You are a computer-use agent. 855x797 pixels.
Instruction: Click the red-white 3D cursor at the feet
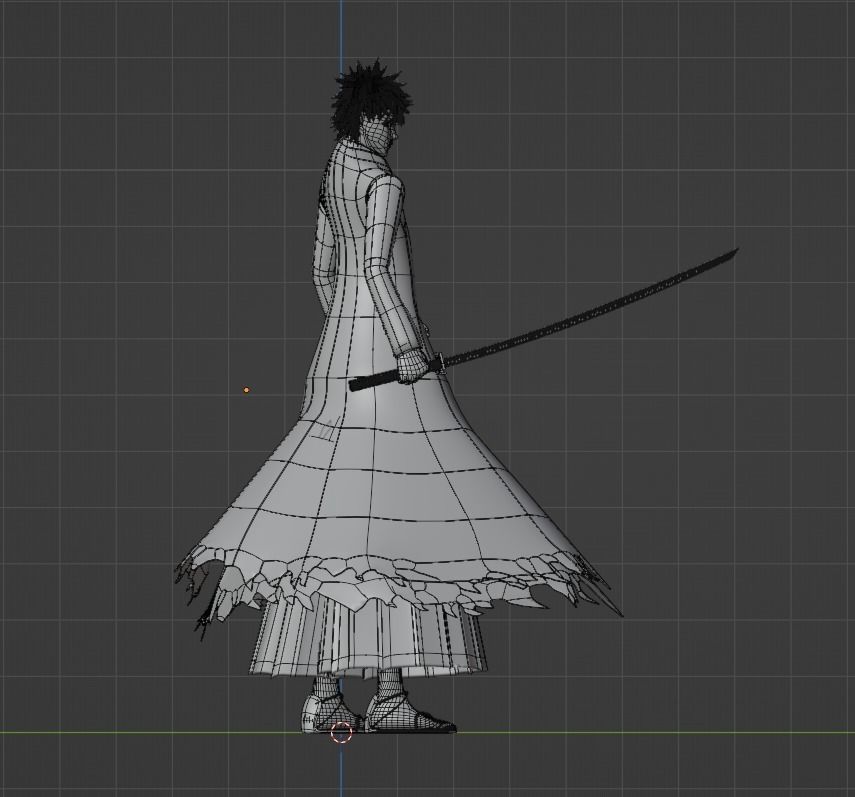pyautogui.click(x=342, y=732)
